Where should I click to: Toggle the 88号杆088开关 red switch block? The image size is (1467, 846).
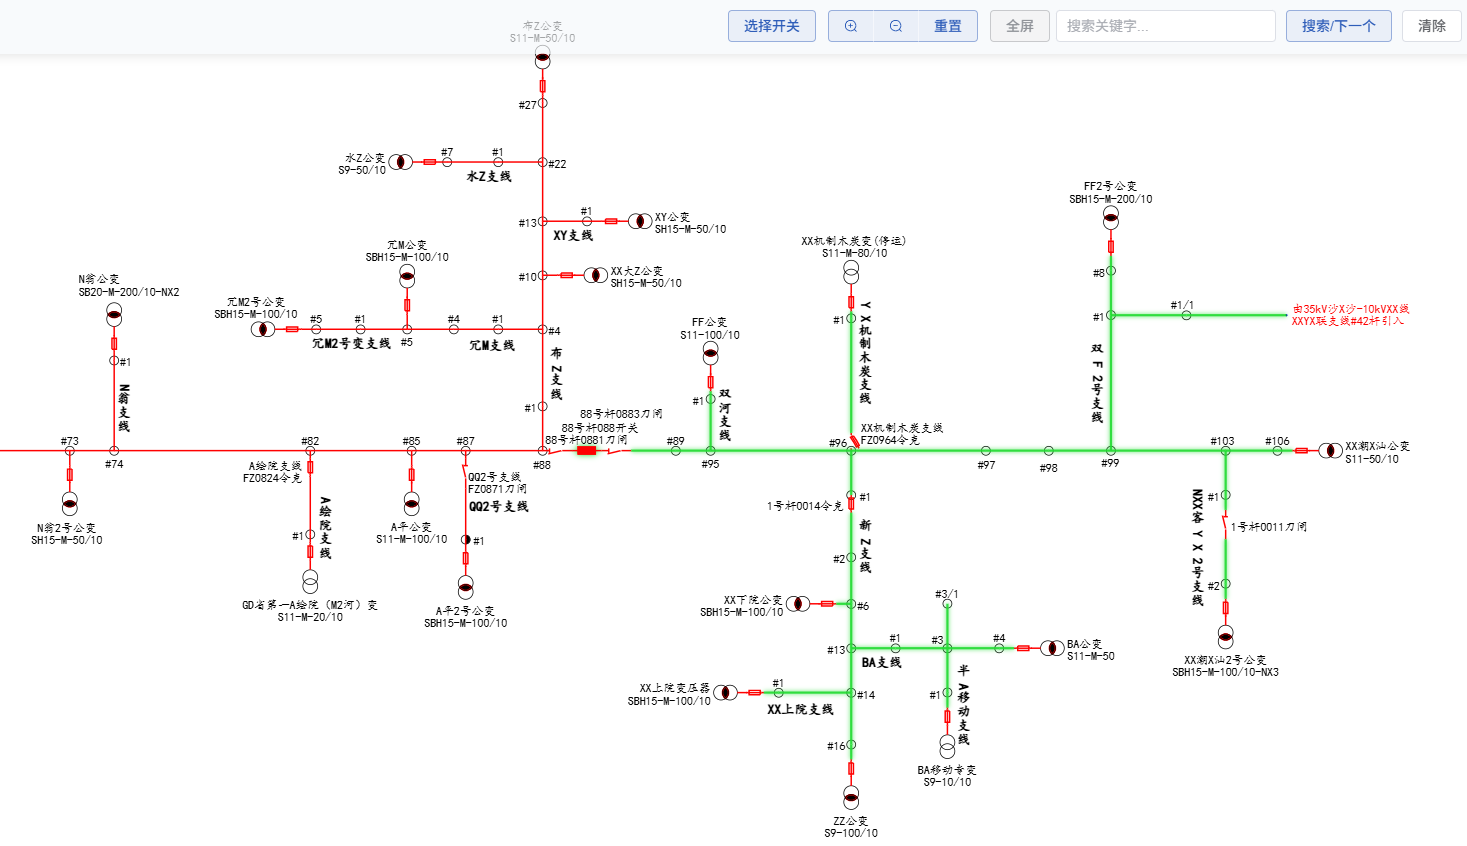click(x=587, y=451)
